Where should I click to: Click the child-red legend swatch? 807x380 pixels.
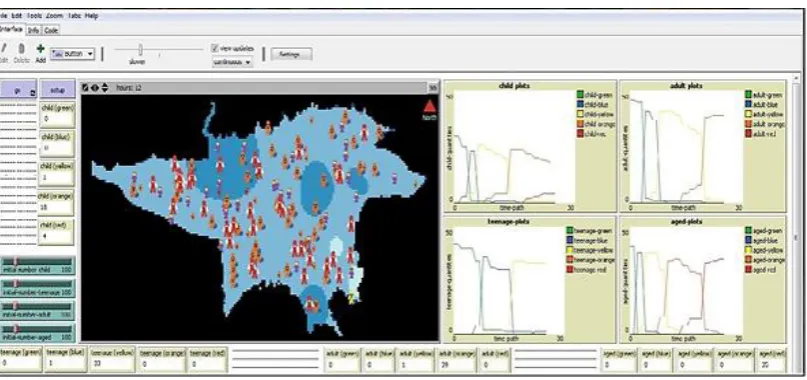tap(580, 134)
